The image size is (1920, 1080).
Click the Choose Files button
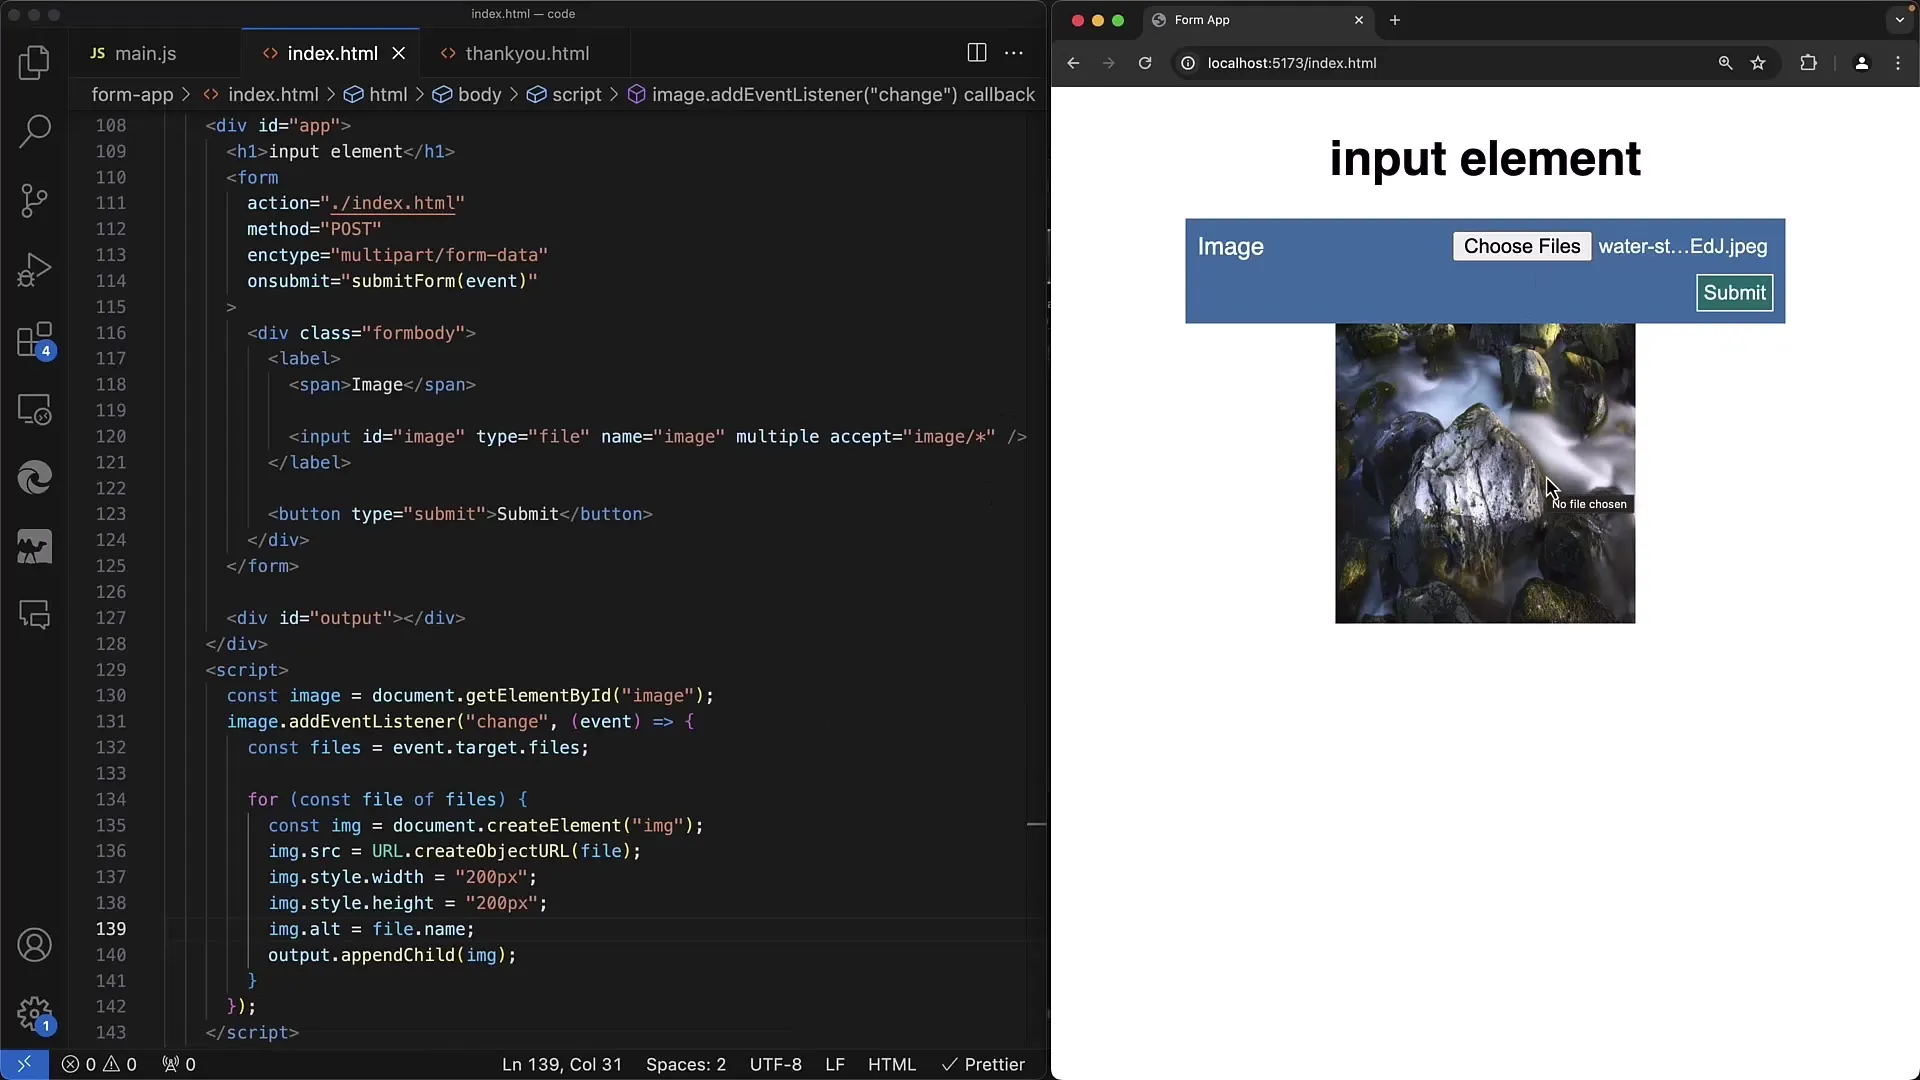click(x=1521, y=246)
